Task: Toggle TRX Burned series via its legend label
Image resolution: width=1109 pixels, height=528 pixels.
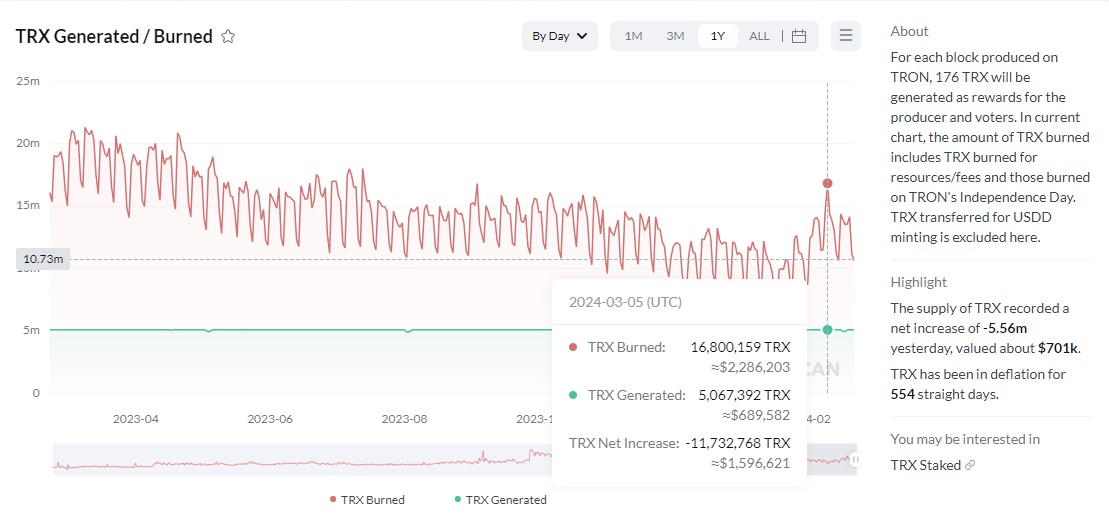Action: coord(372,499)
